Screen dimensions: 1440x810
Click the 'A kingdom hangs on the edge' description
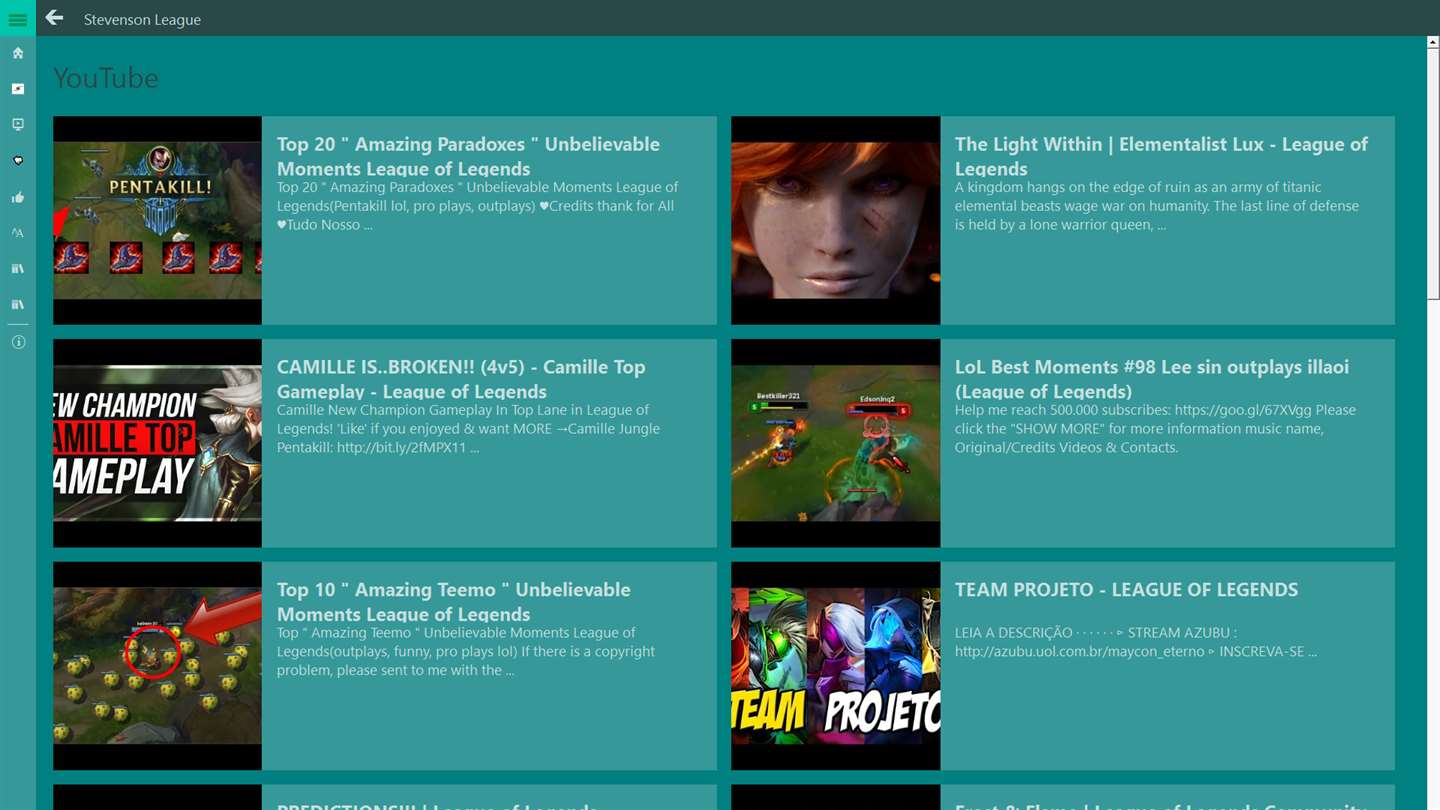[1157, 206]
